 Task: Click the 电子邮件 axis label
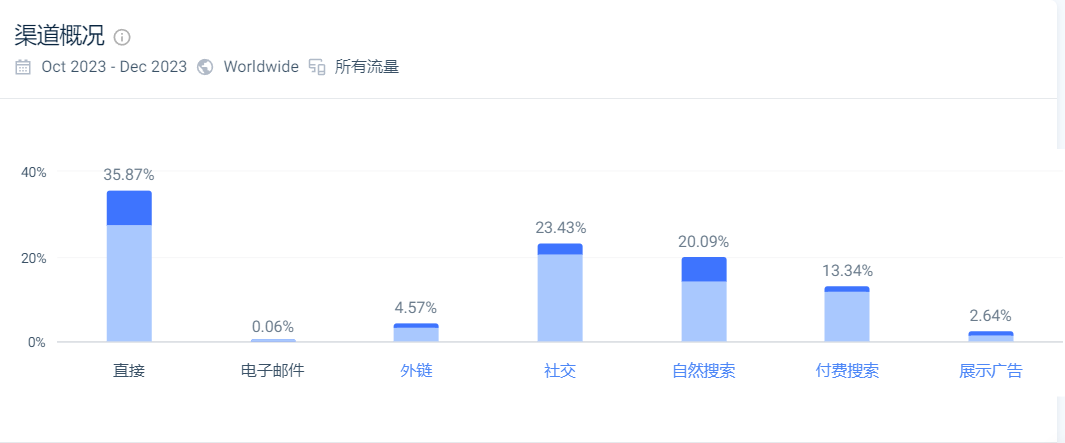272,371
